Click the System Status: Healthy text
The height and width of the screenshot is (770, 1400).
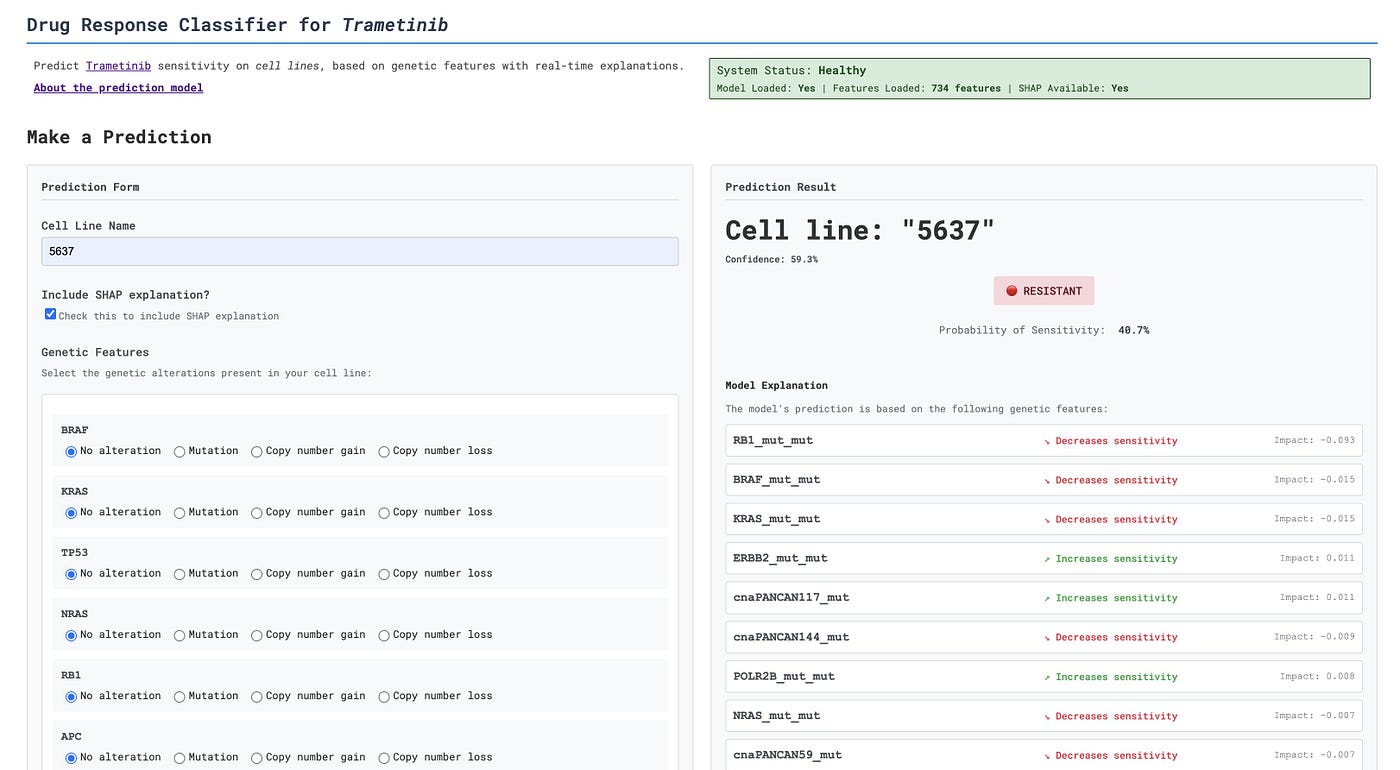pyautogui.click(x=791, y=70)
